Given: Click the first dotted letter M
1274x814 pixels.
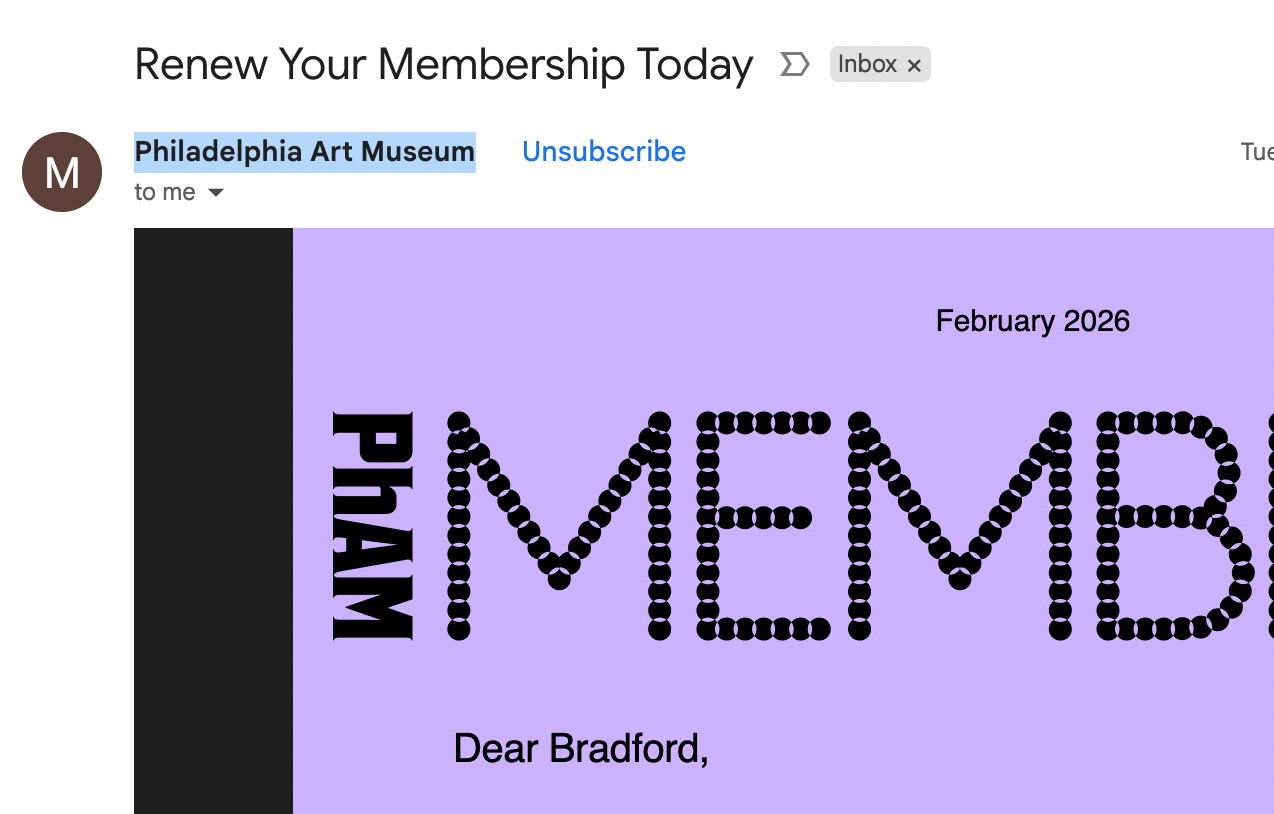Looking at the screenshot, I should (x=559, y=526).
